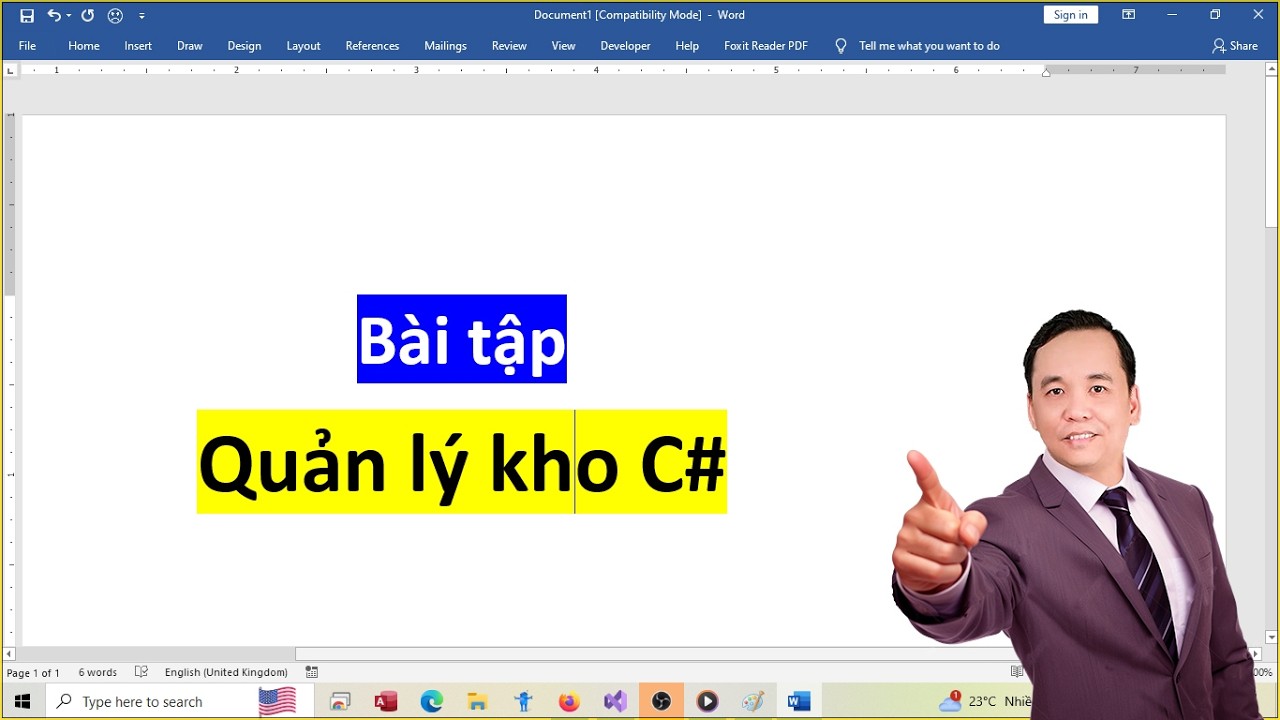Open Ribbon Display Options
The image size is (1280, 720).
1128,15
